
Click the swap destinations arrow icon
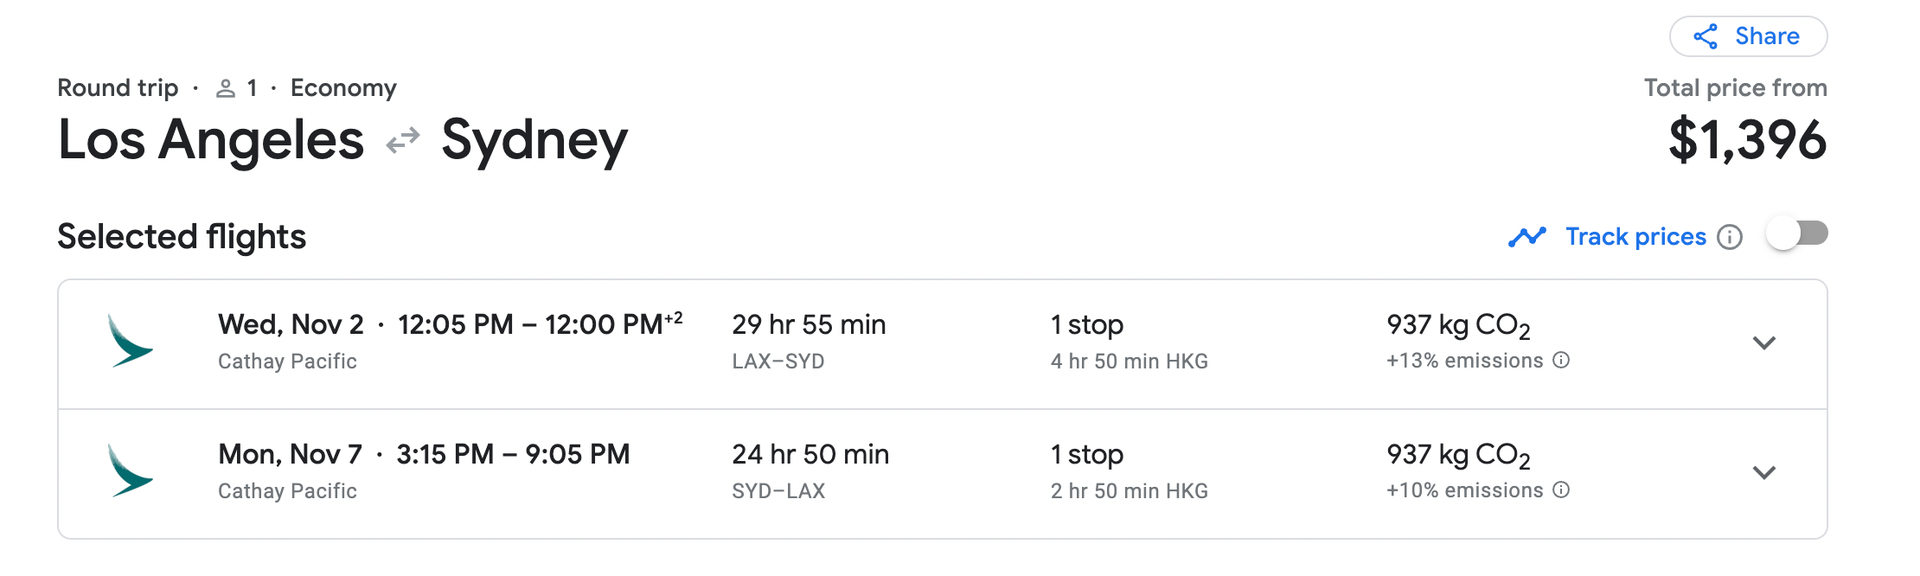(401, 140)
